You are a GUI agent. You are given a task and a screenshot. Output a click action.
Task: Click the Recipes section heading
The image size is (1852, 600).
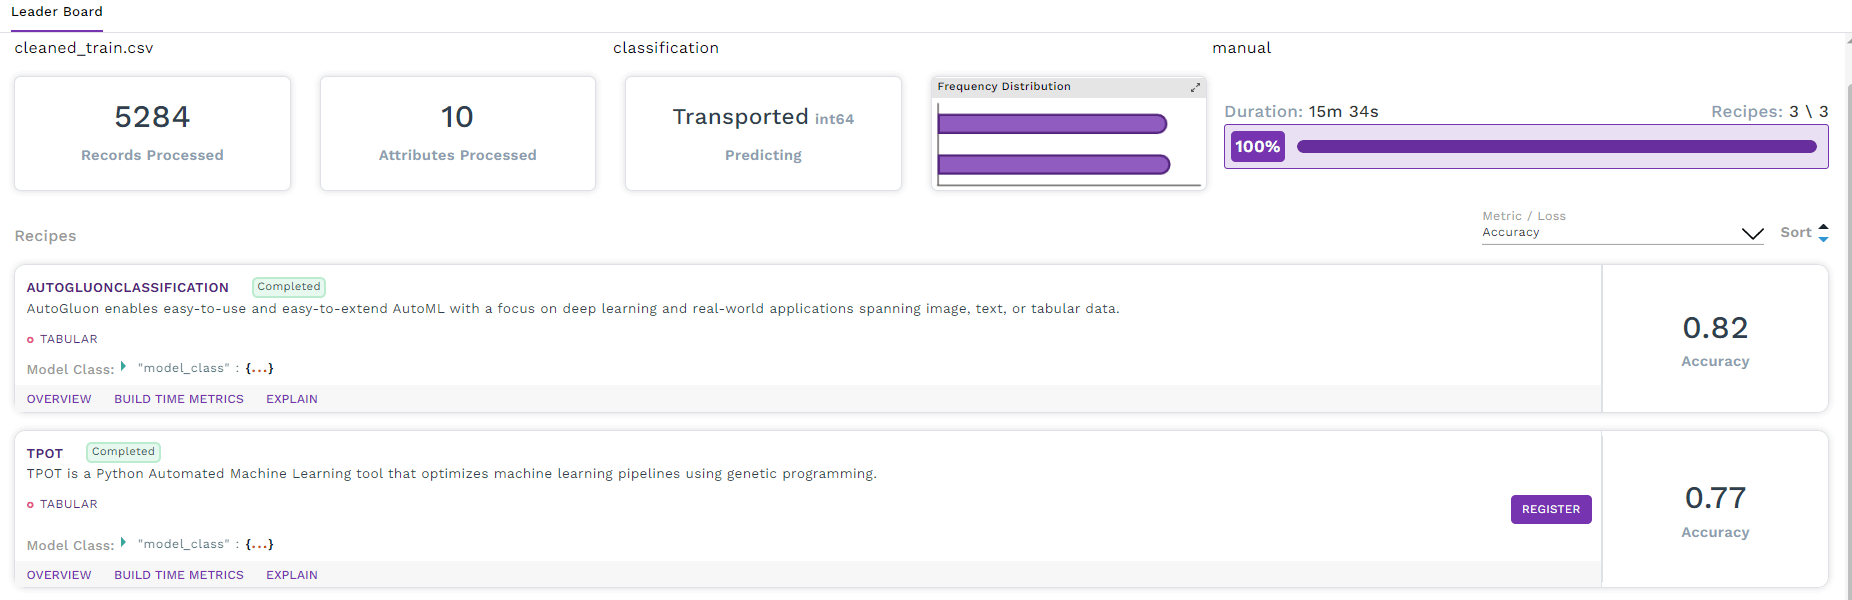point(45,236)
